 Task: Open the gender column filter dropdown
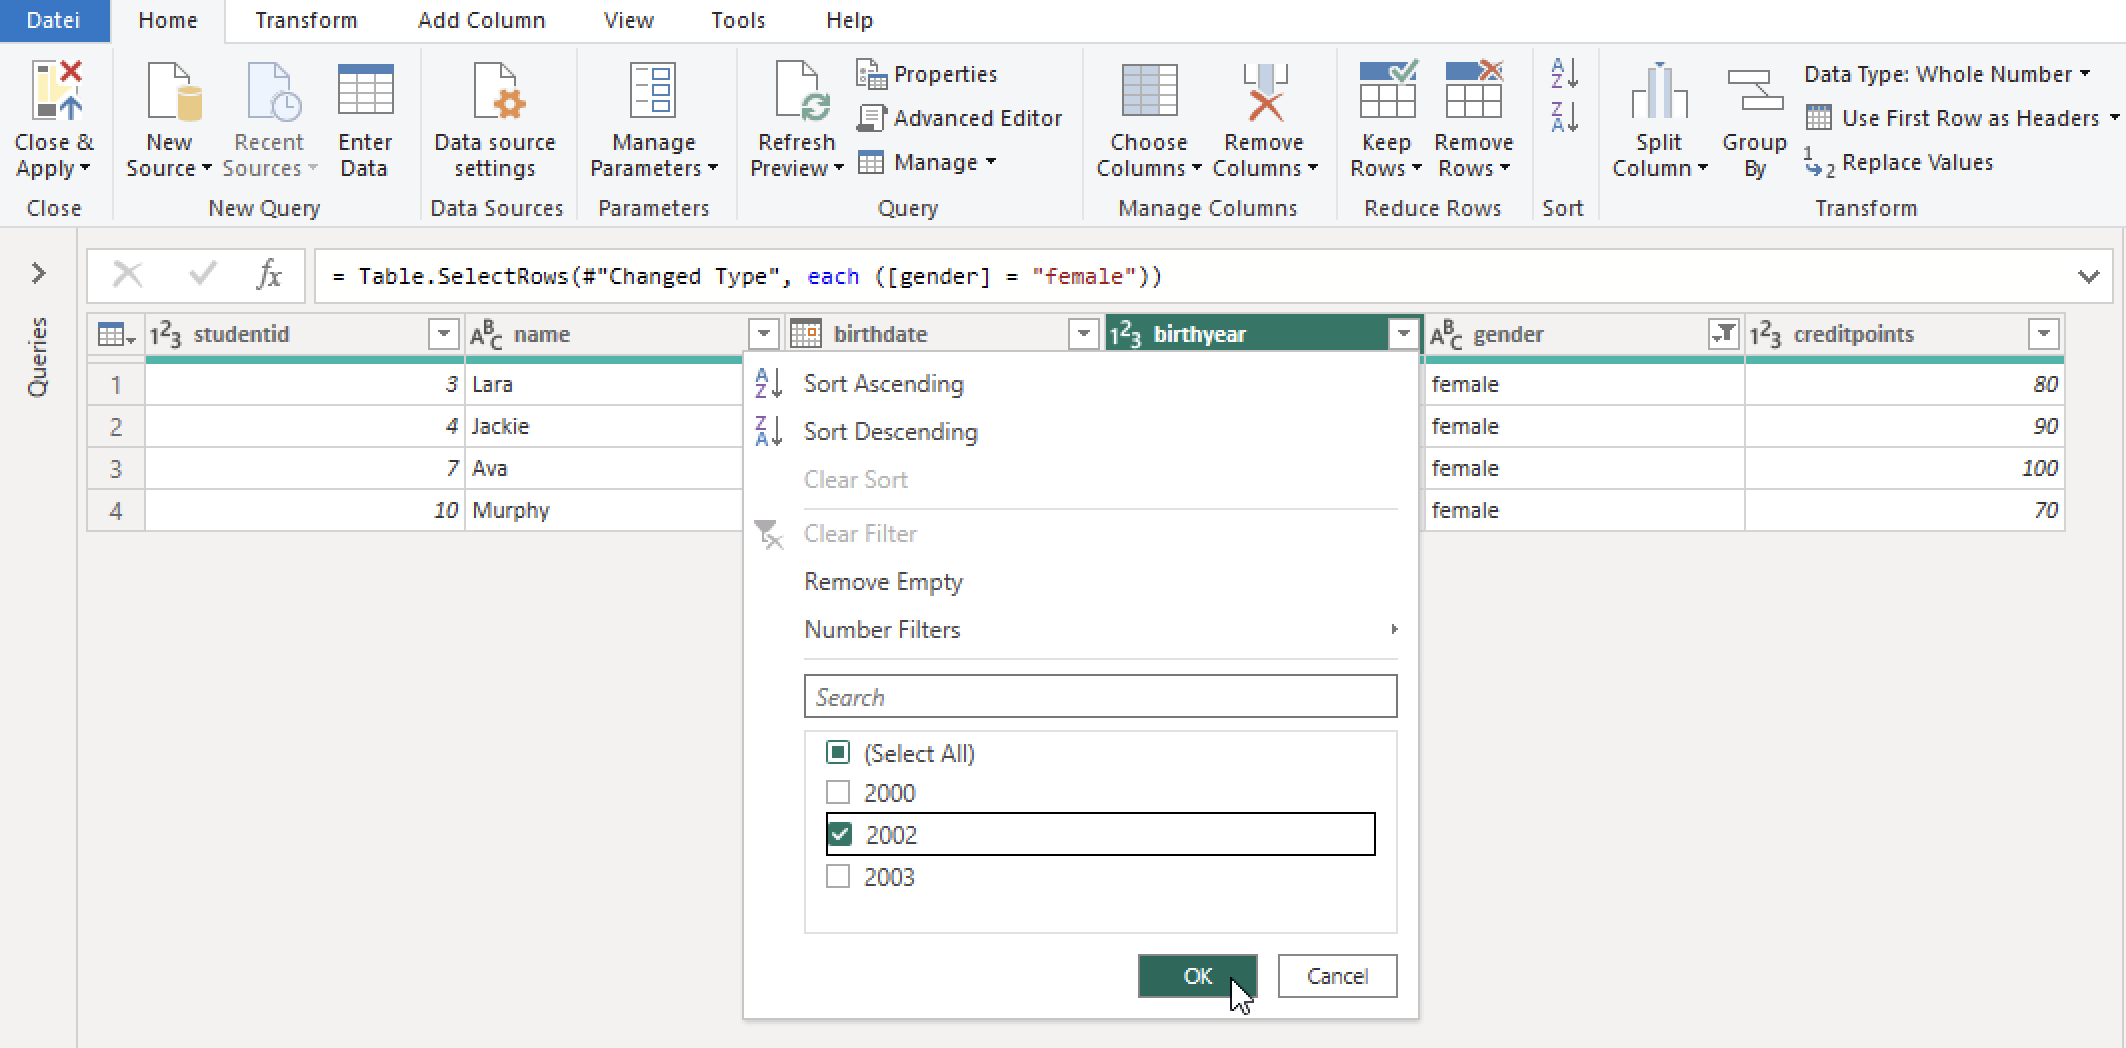(1723, 334)
